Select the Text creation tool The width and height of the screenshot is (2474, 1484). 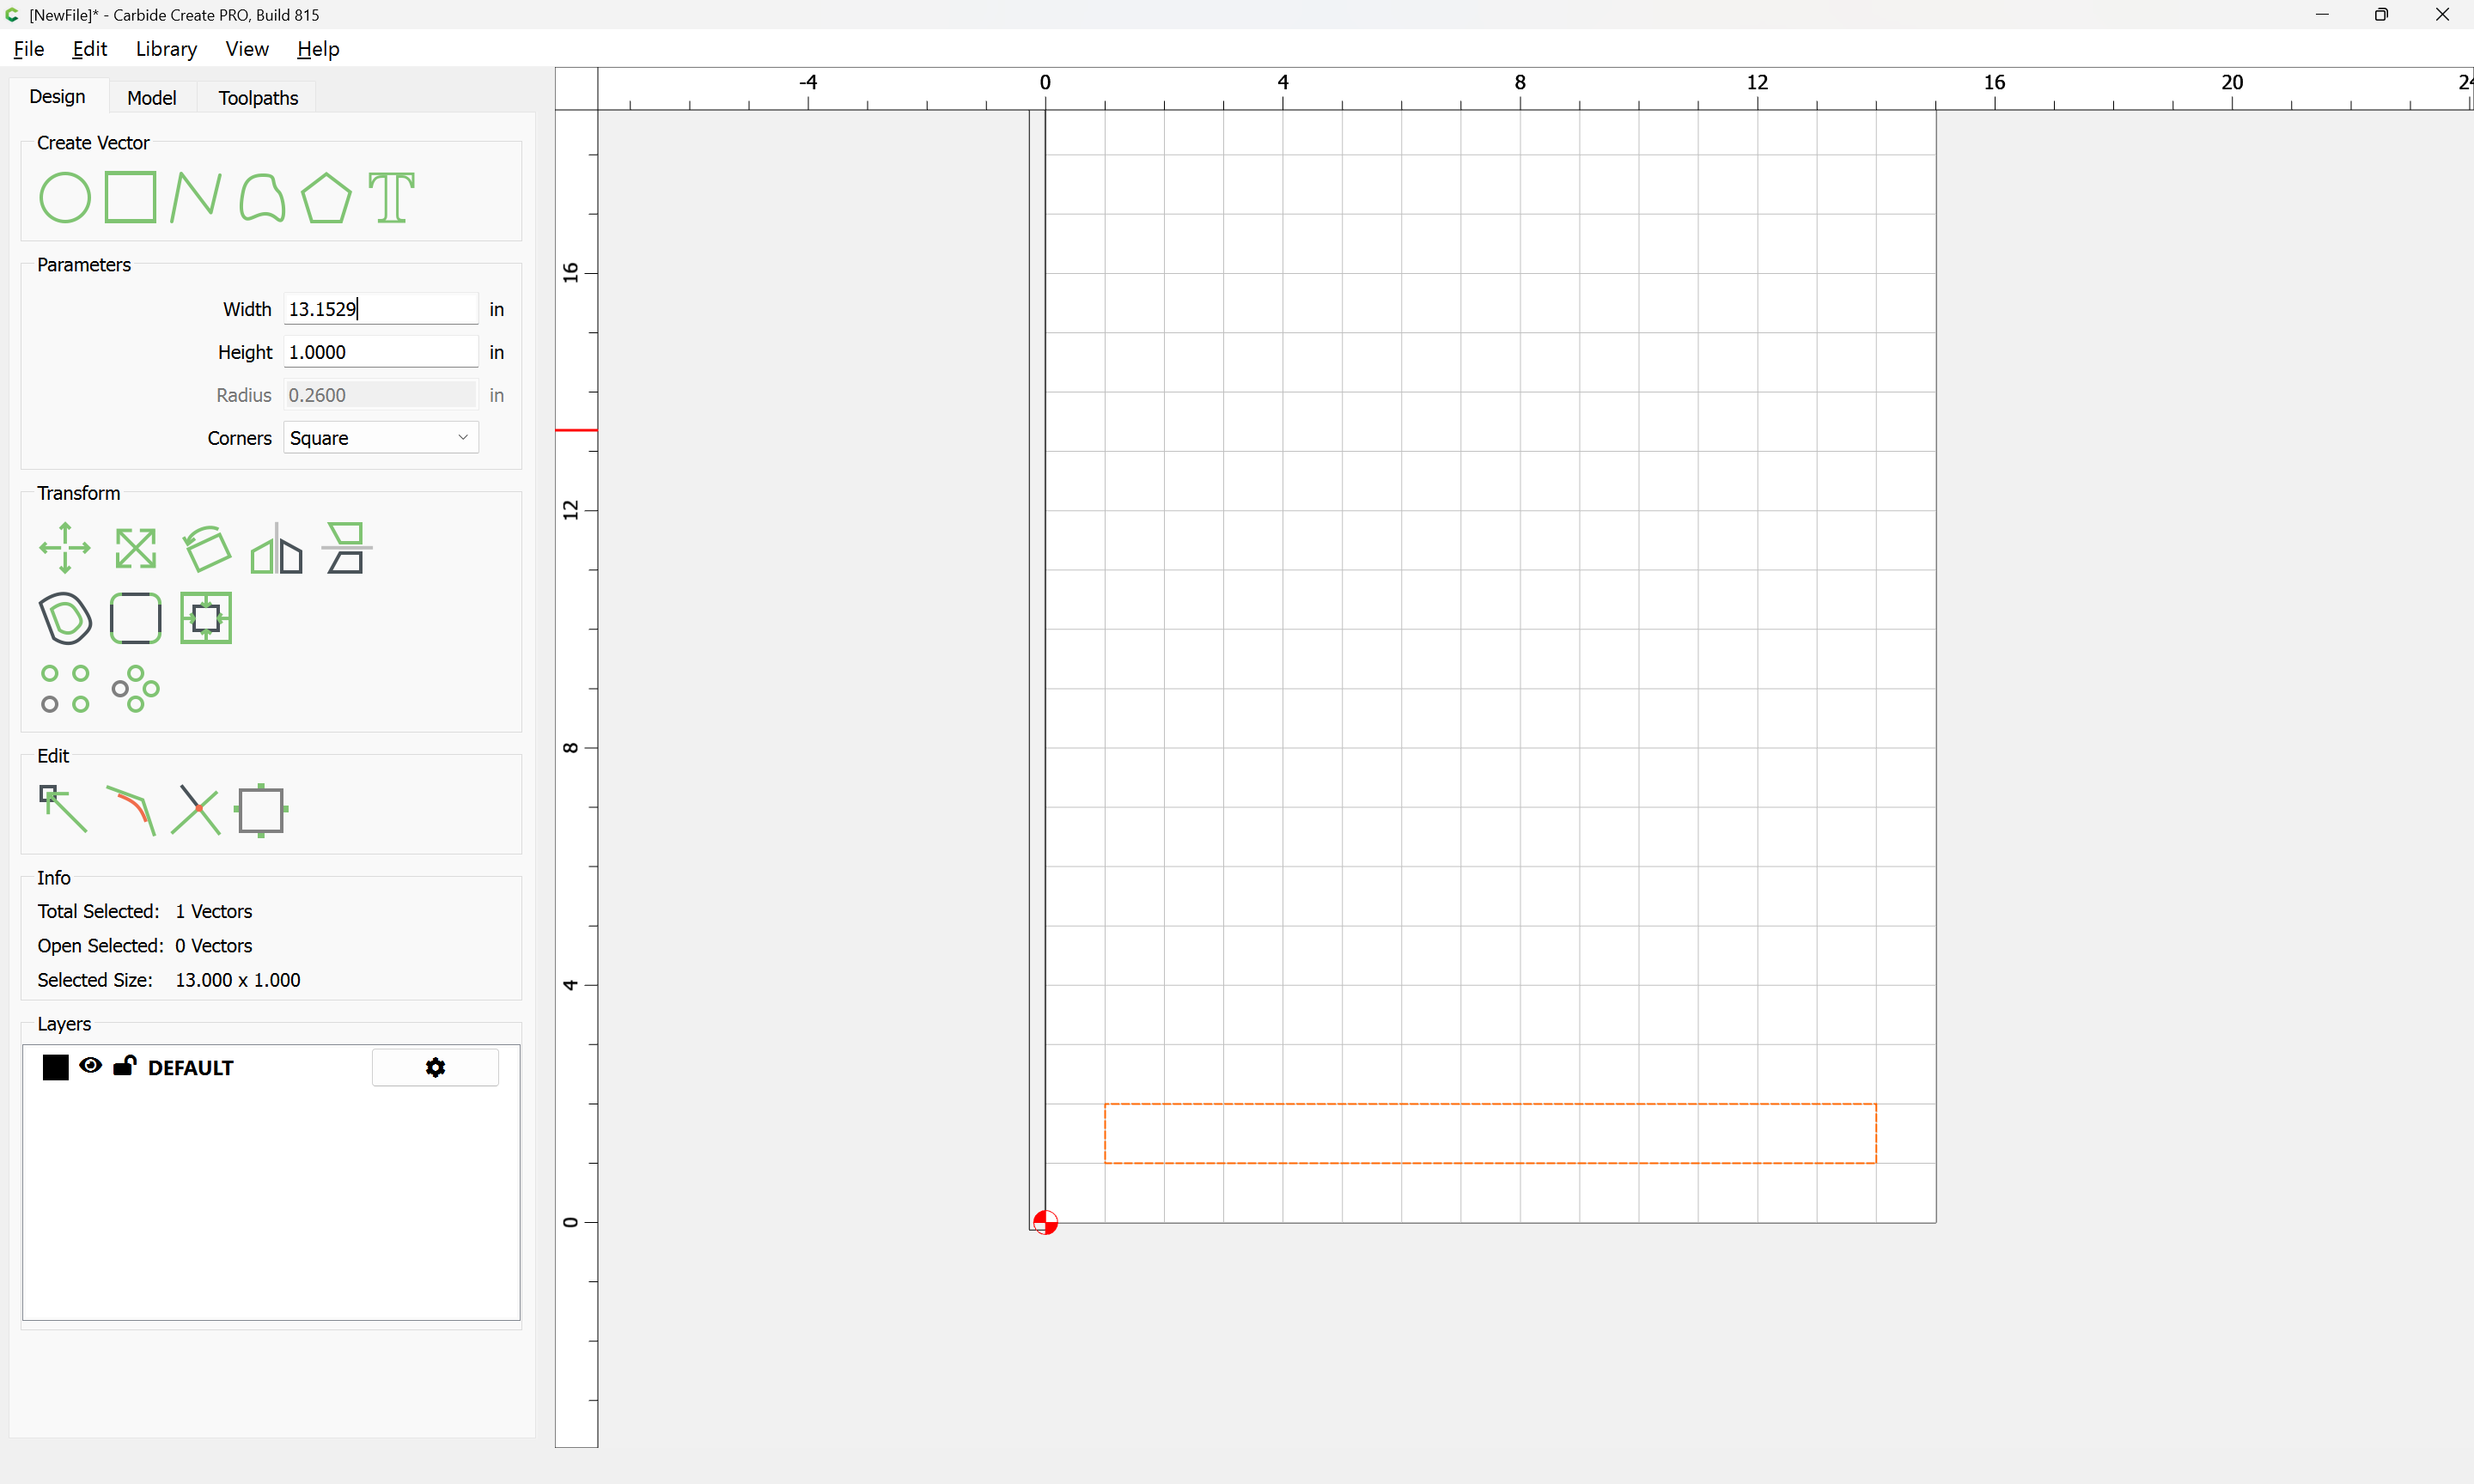tap(391, 197)
